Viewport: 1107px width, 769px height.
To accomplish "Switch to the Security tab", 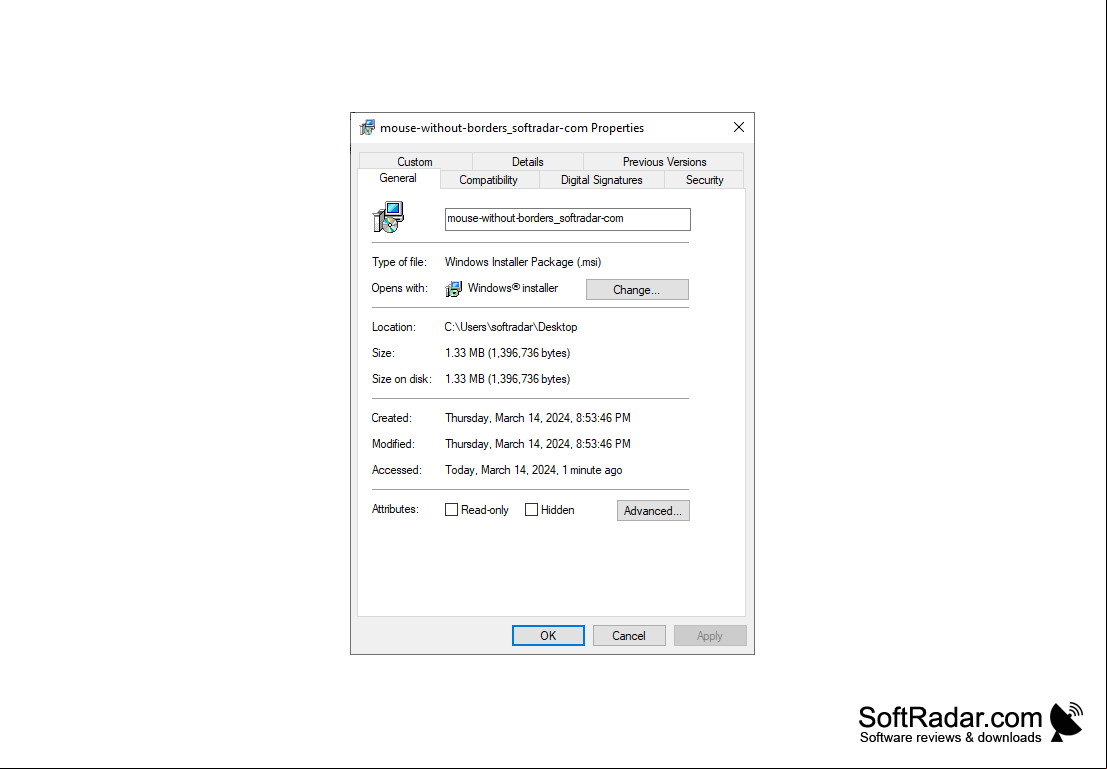I will click(705, 180).
